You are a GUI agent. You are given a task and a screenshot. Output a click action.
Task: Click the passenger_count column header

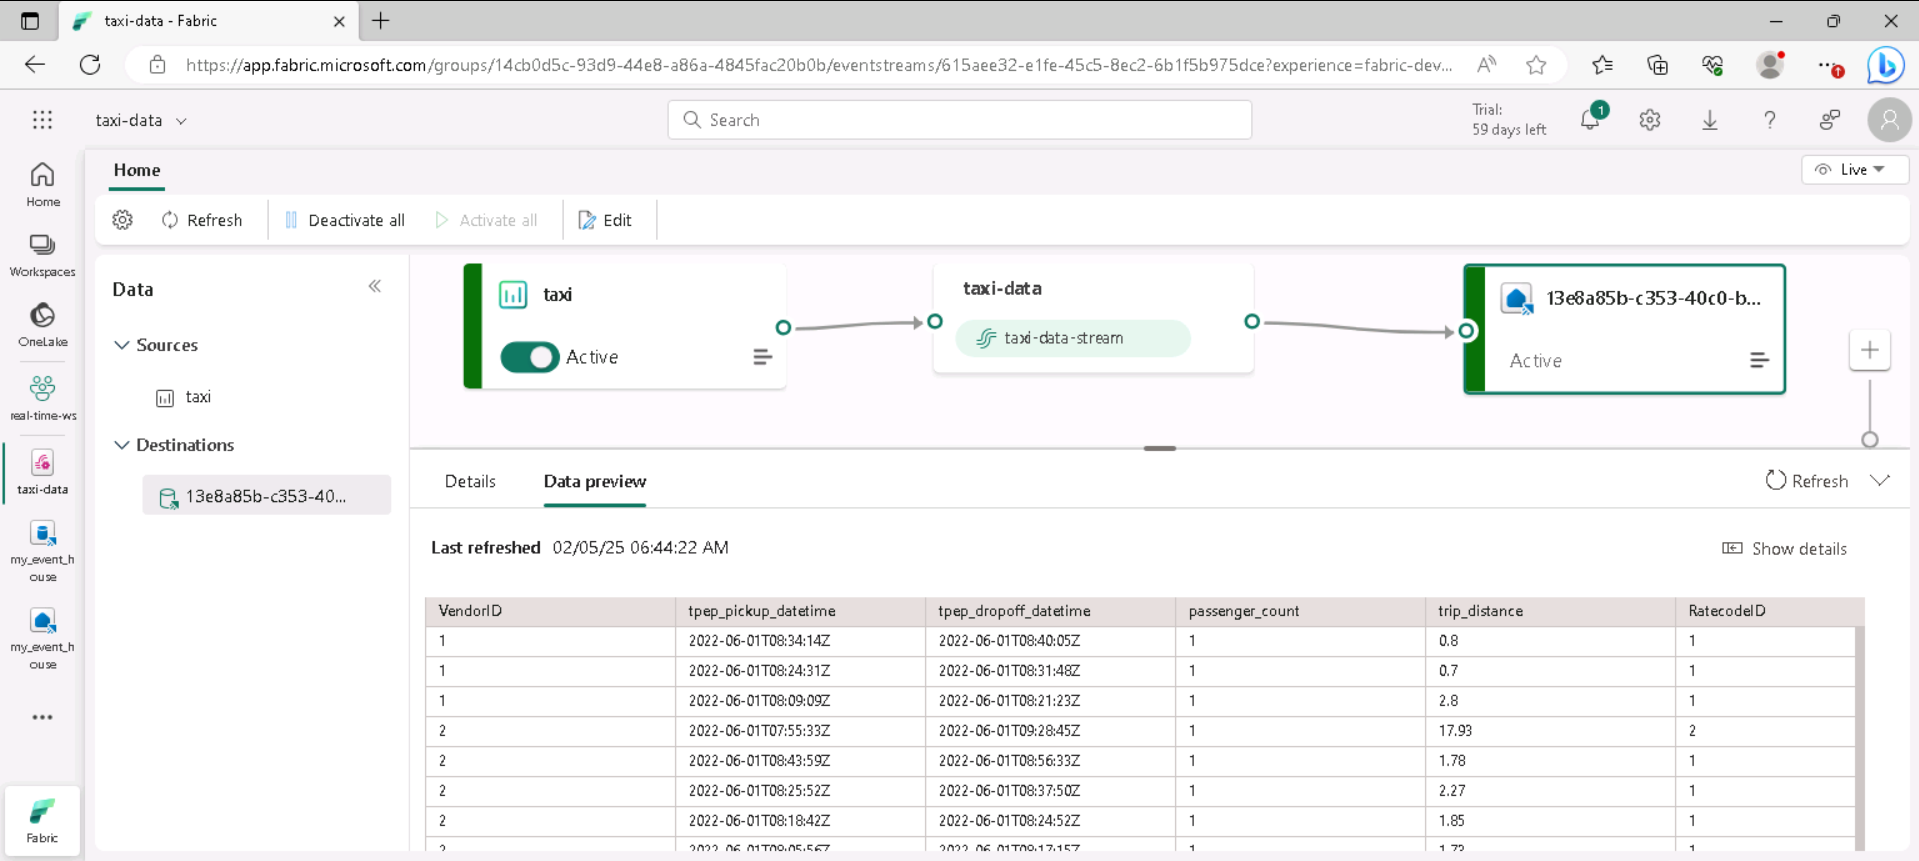1301,611
